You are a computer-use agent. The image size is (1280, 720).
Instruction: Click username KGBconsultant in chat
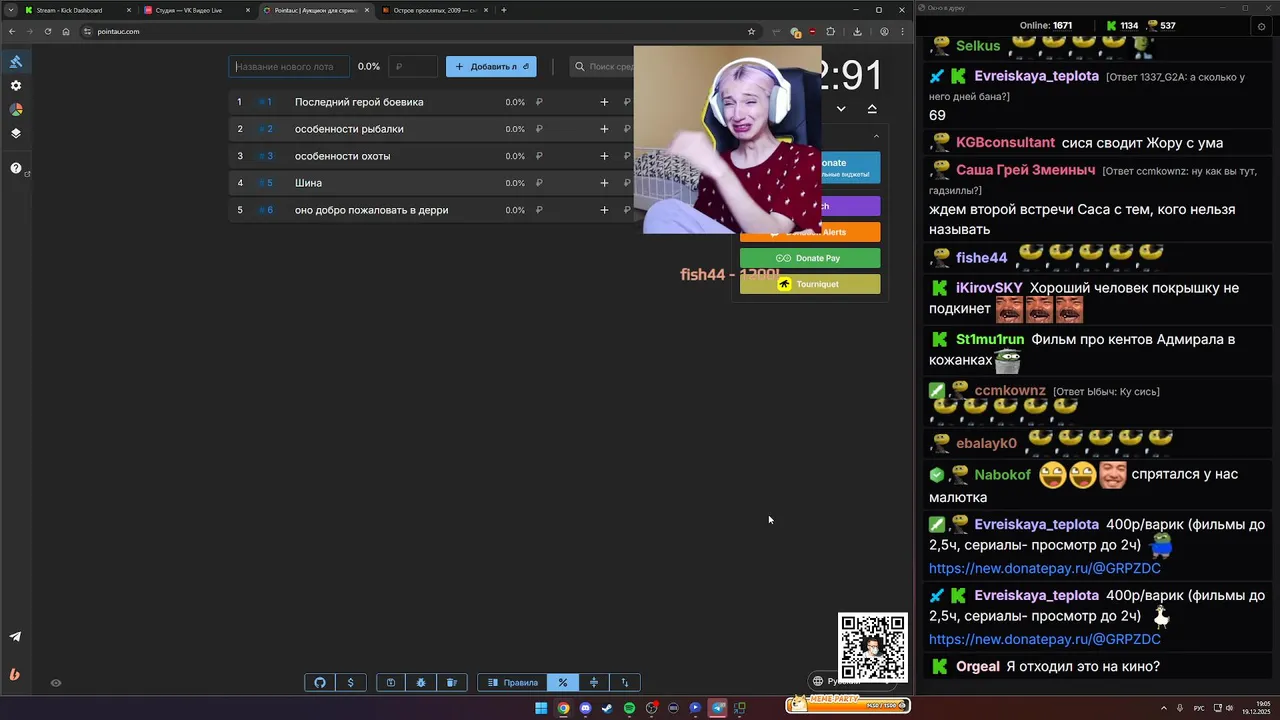click(1005, 142)
